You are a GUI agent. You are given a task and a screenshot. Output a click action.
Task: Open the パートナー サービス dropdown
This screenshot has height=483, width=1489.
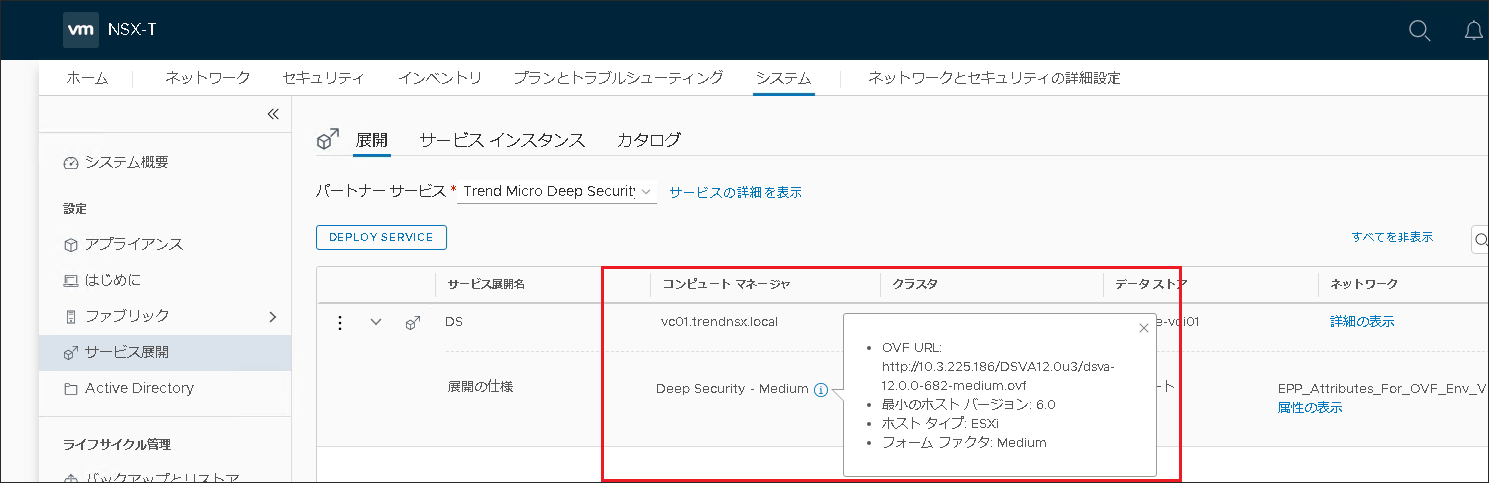point(556,191)
